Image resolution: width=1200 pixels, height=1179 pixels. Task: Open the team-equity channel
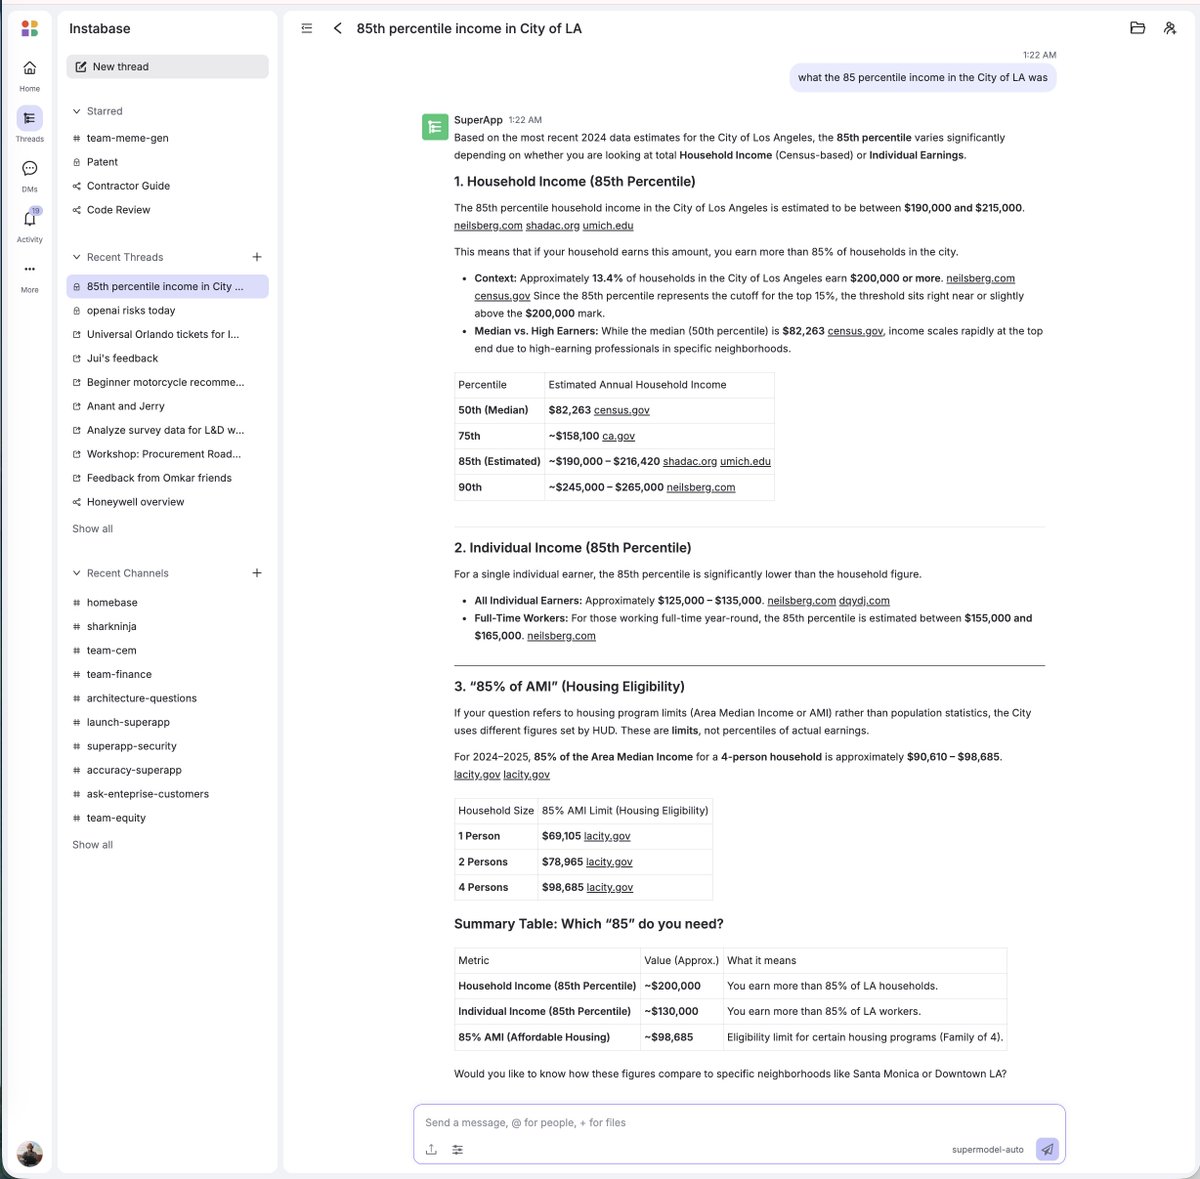tap(168, 818)
